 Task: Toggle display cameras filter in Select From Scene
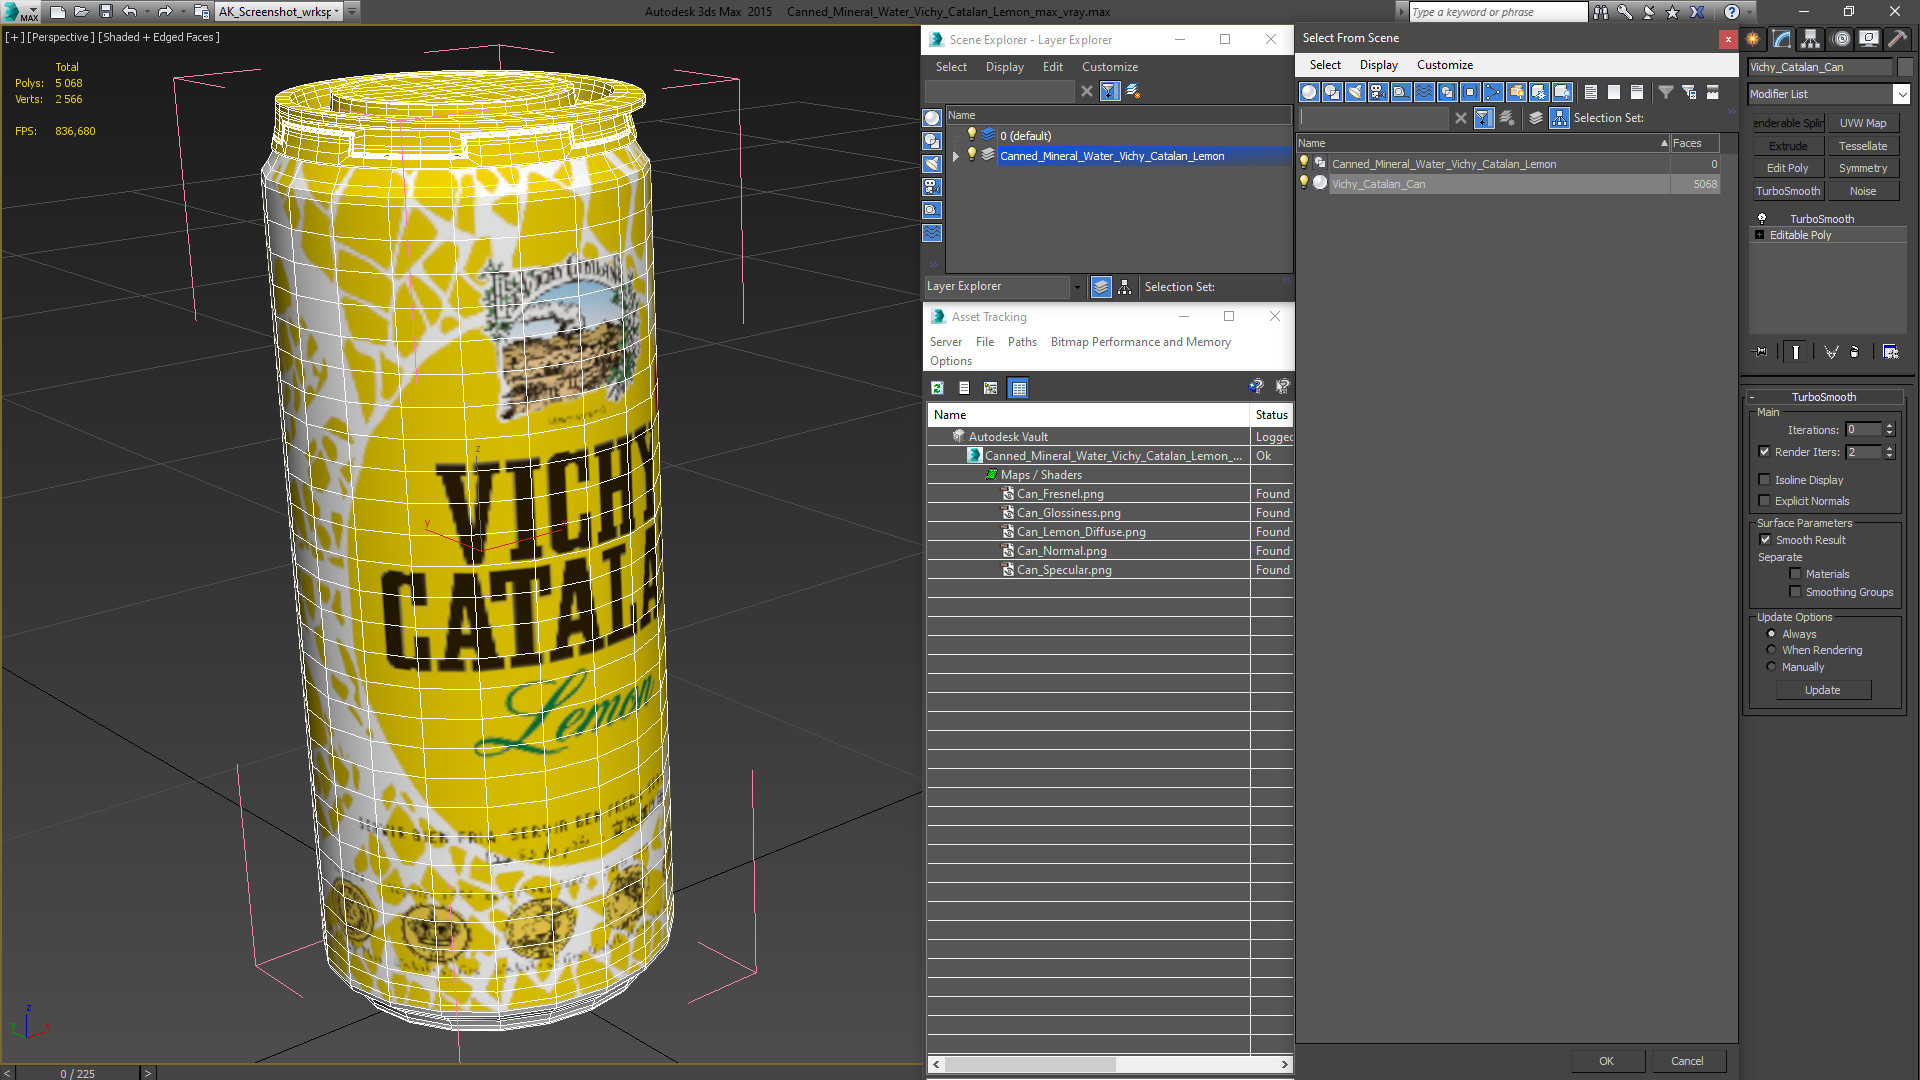1378,92
